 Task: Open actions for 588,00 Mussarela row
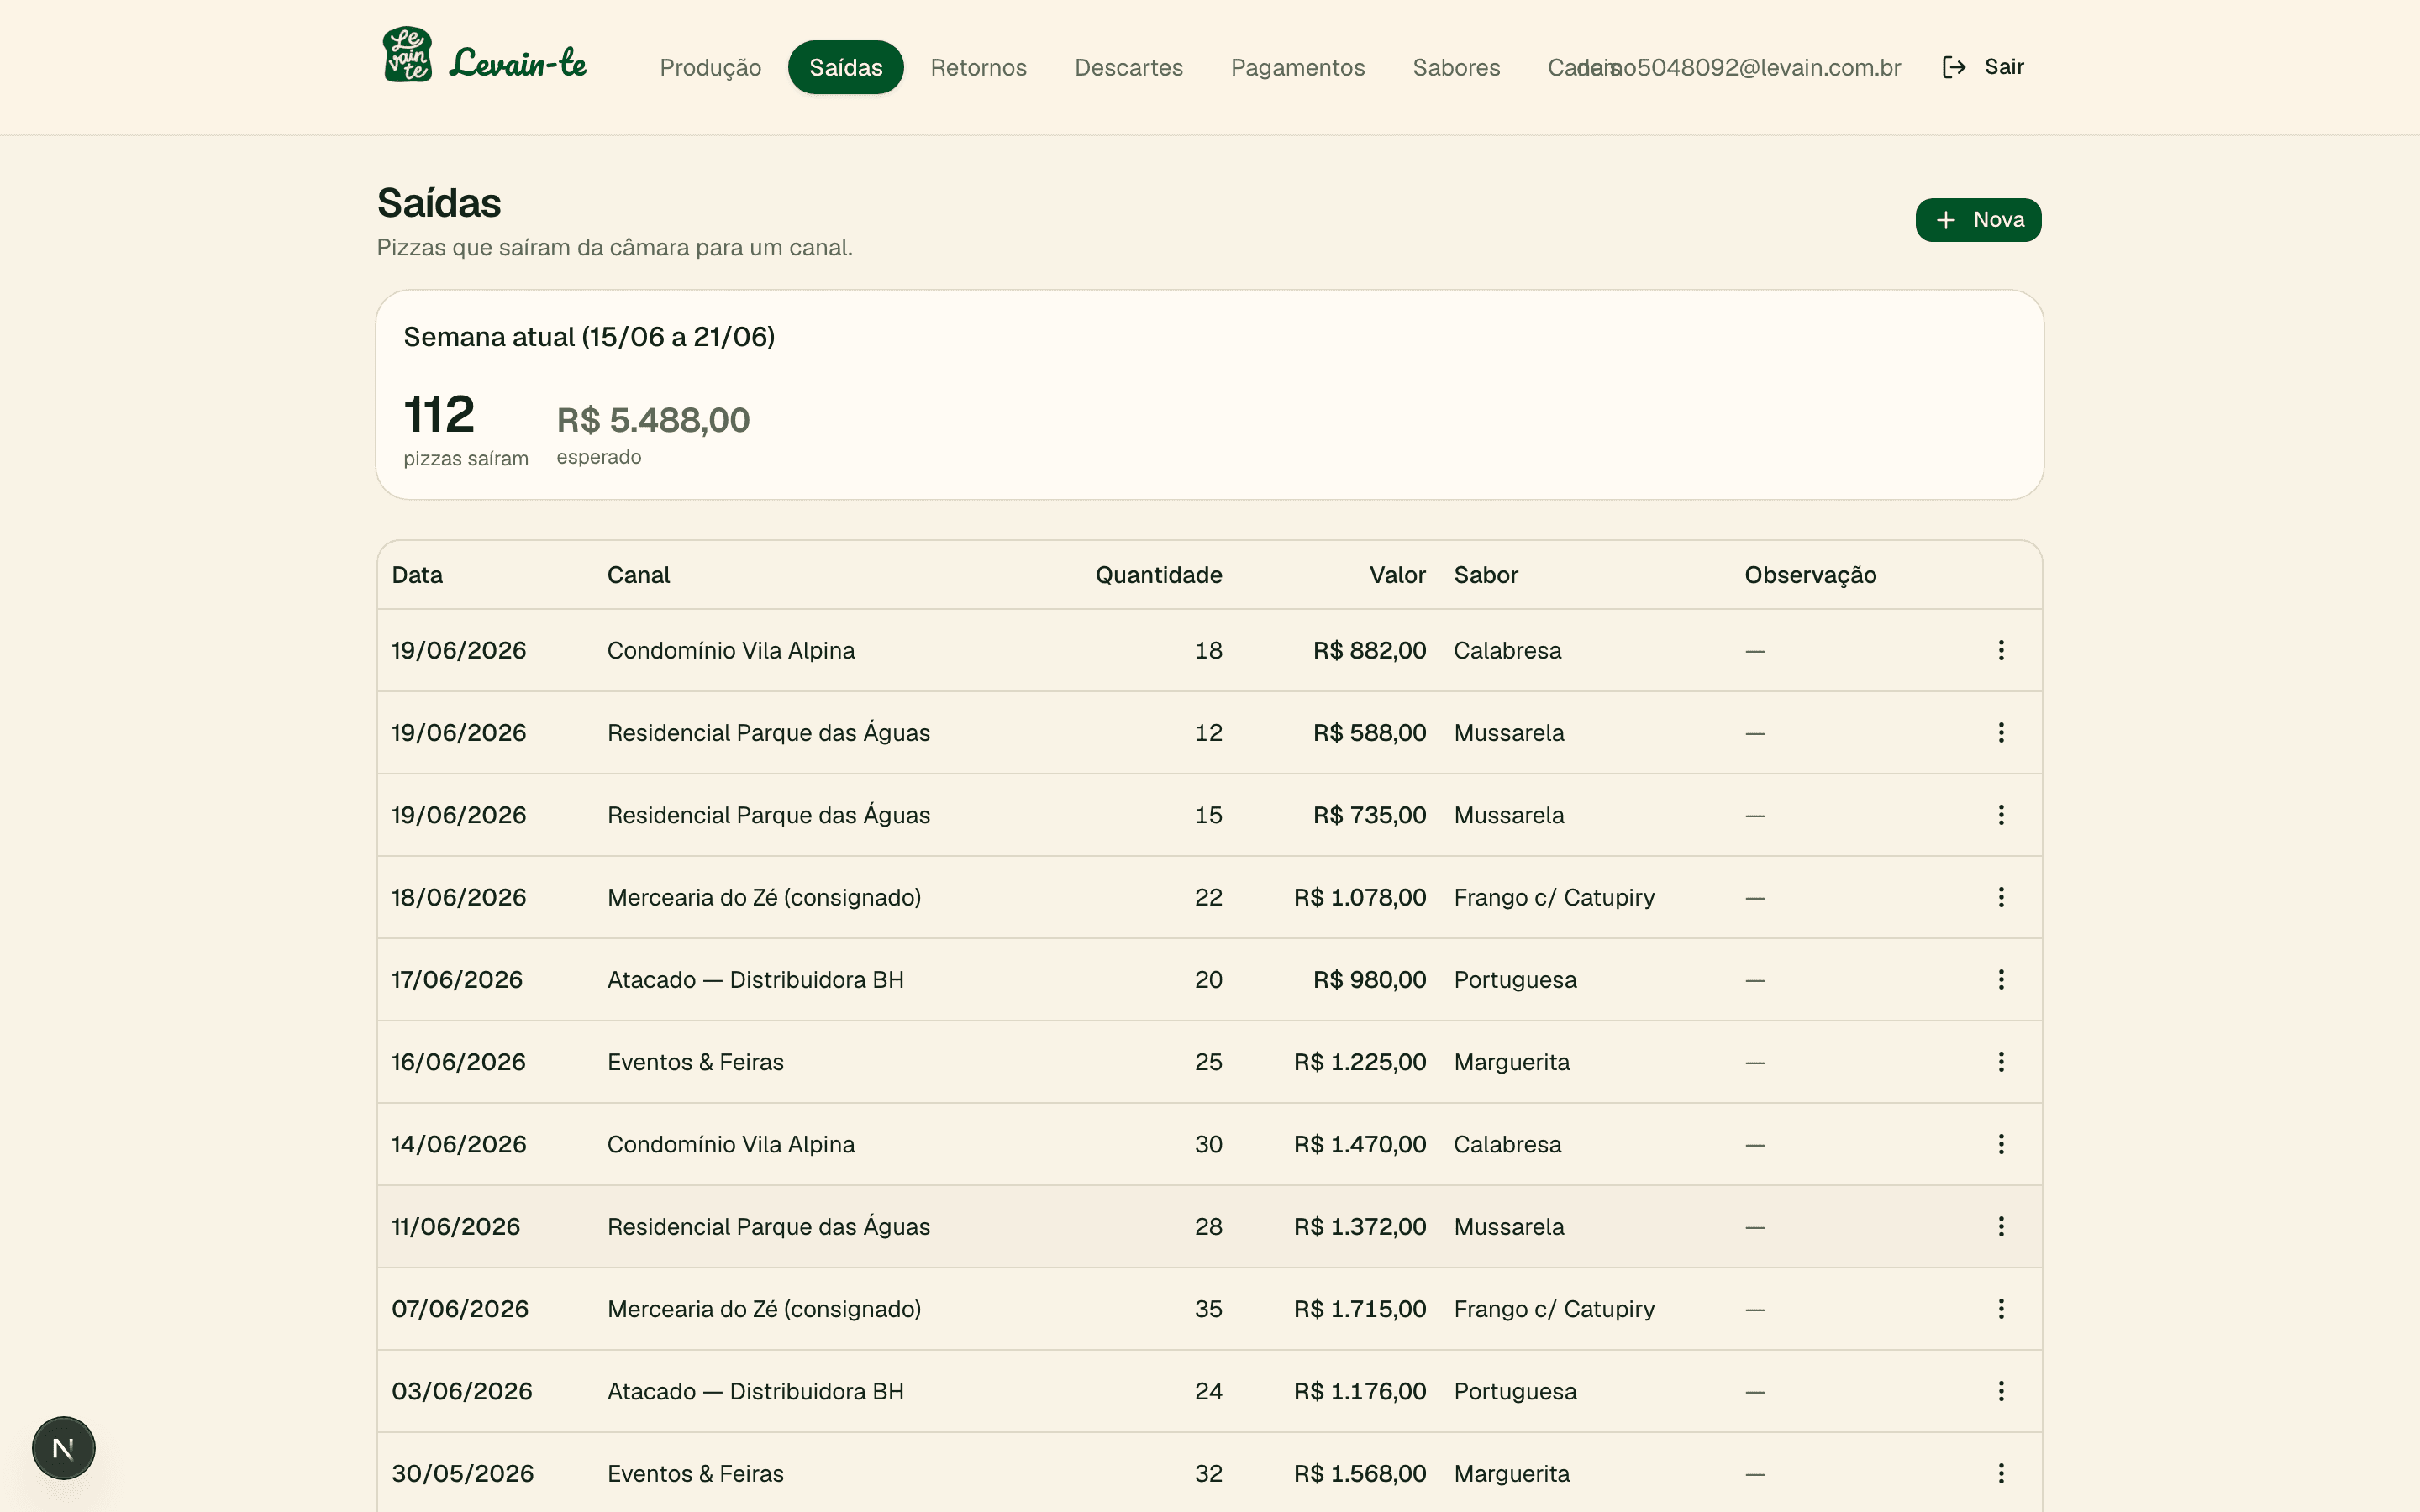point(2001,732)
